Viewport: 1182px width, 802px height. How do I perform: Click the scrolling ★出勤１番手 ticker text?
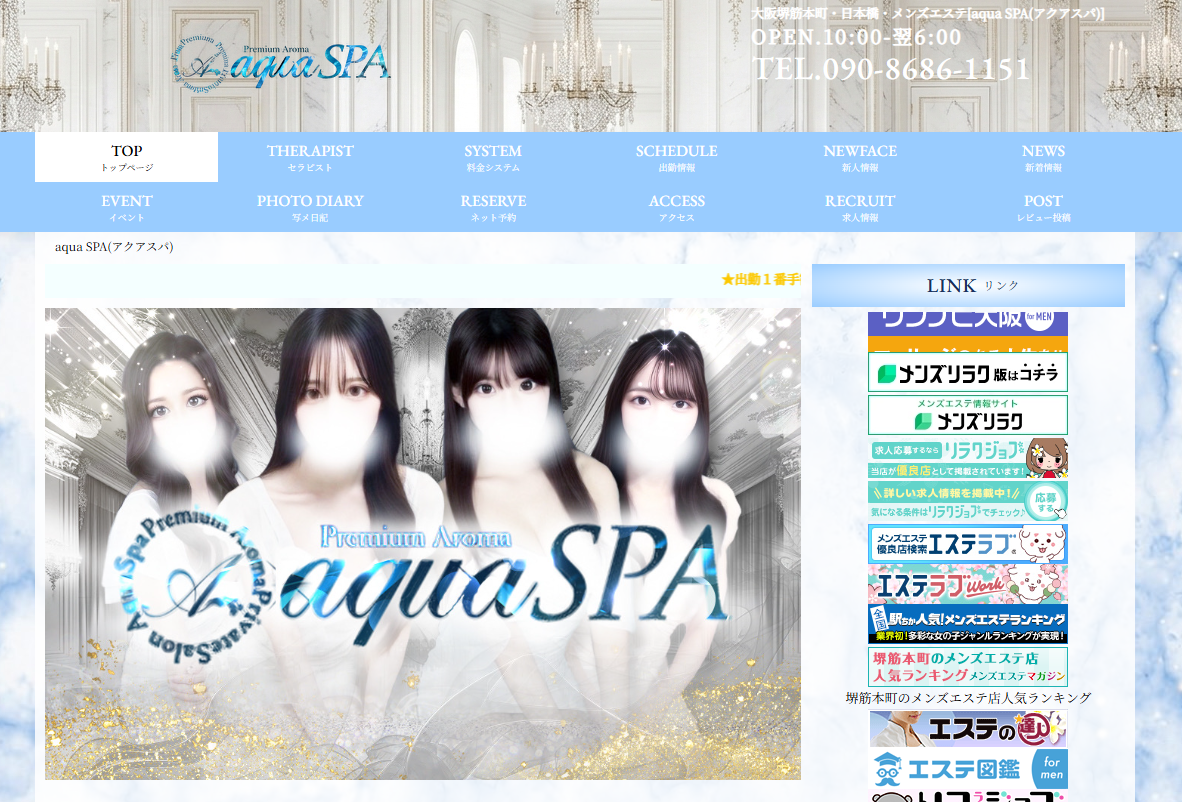click(x=761, y=280)
